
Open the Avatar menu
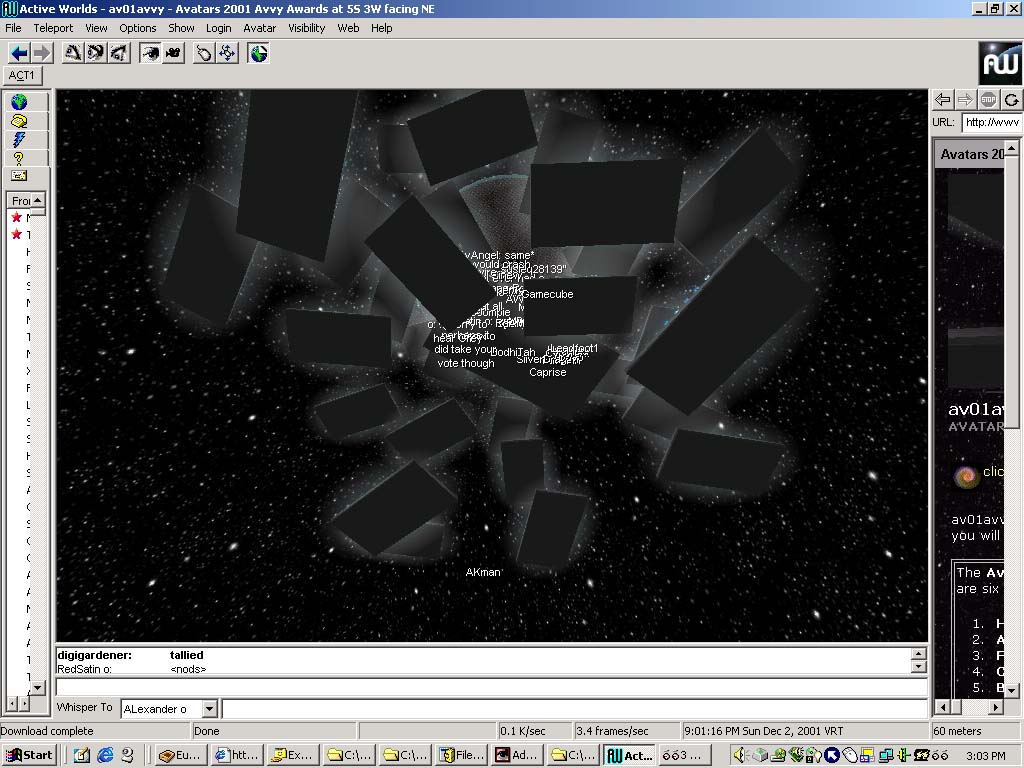[x=260, y=28]
